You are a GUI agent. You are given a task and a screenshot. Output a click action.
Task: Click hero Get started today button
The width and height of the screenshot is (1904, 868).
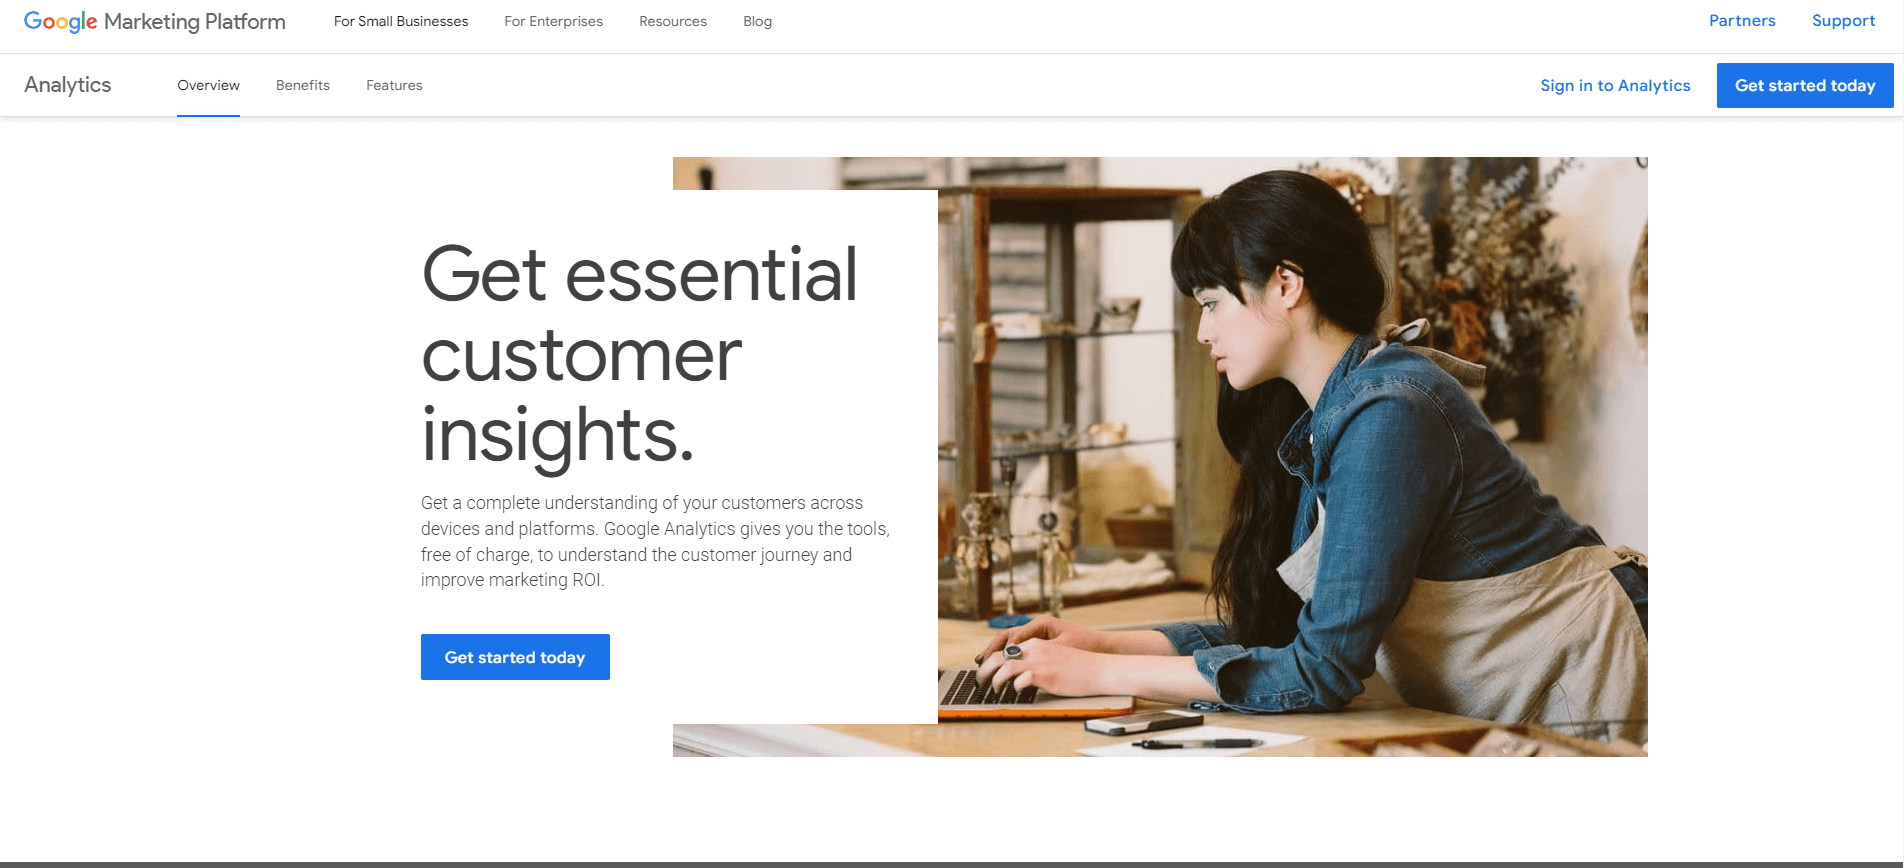pos(515,657)
